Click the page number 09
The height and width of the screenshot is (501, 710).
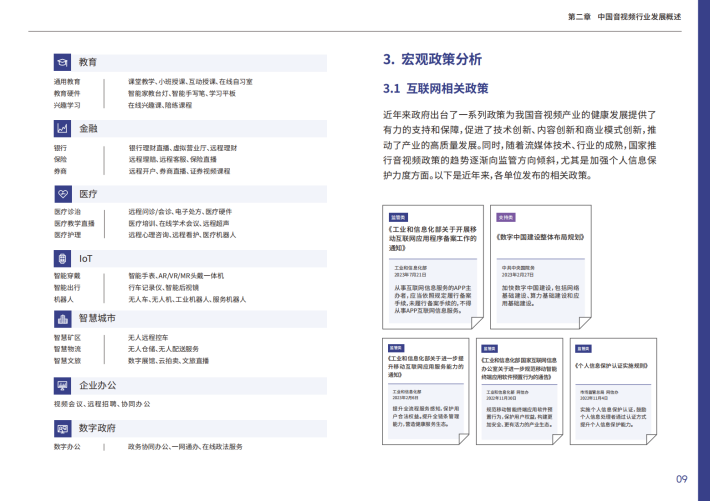681,478
